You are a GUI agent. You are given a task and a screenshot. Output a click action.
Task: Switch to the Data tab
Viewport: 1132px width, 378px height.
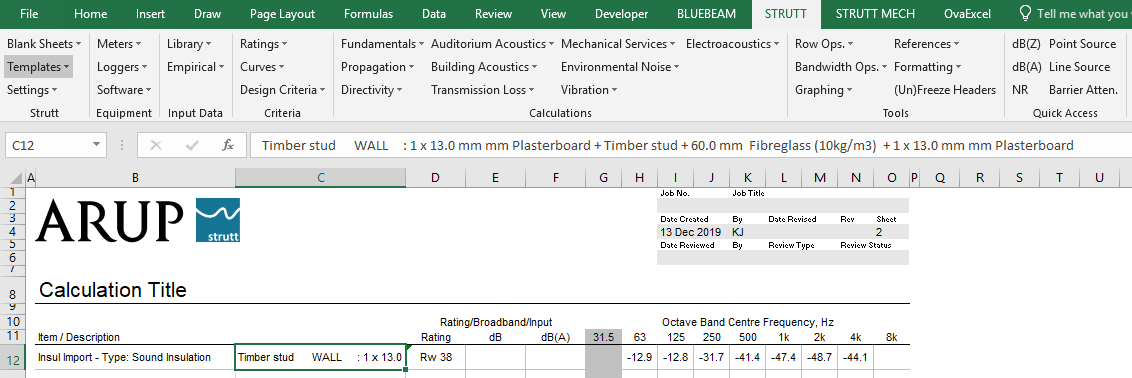click(x=434, y=14)
